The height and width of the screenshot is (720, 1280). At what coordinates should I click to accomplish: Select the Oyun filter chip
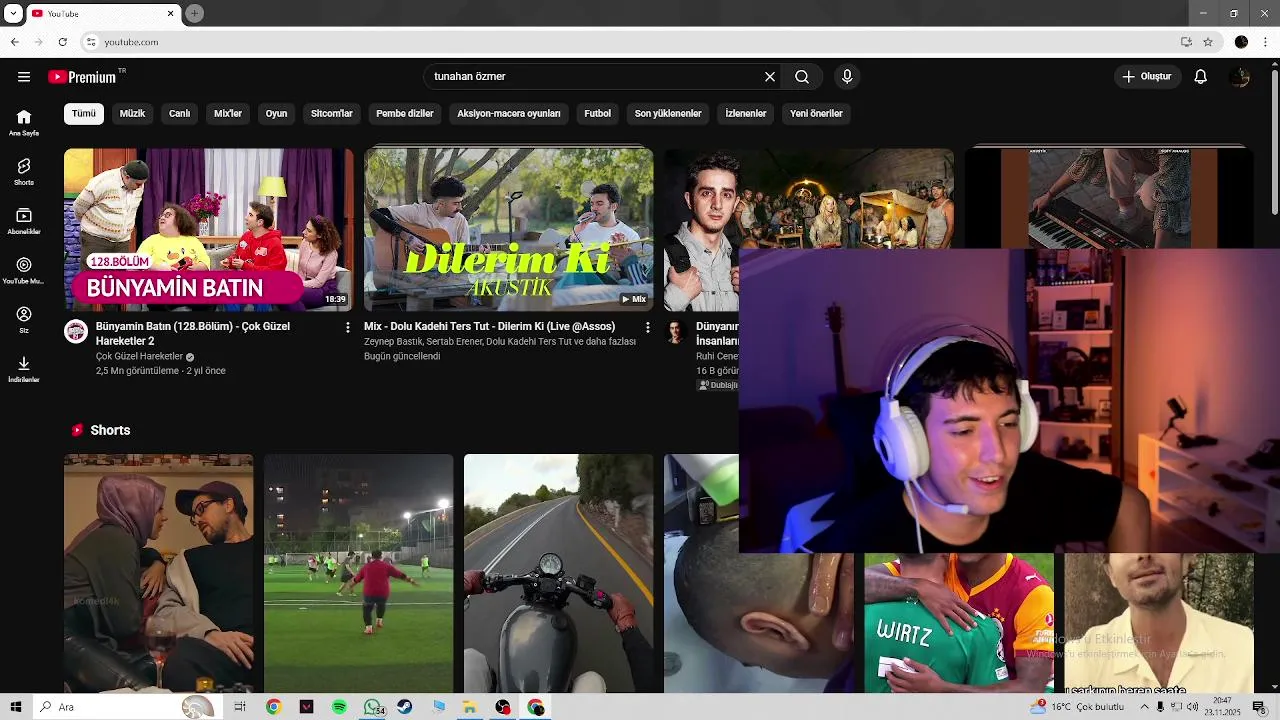pos(276,114)
